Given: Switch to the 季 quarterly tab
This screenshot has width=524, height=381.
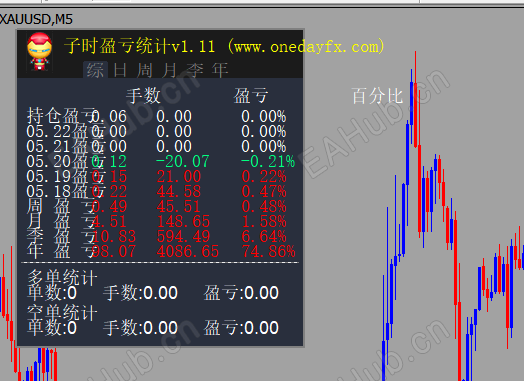Looking at the screenshot, I should 195,70.
